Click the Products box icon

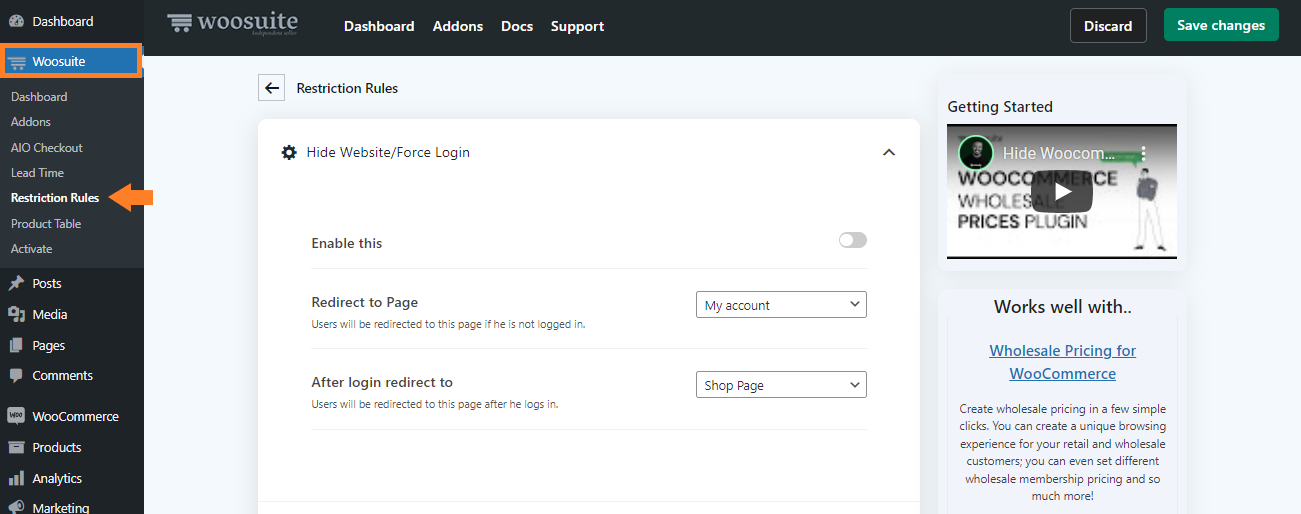[x=16, y=448]
